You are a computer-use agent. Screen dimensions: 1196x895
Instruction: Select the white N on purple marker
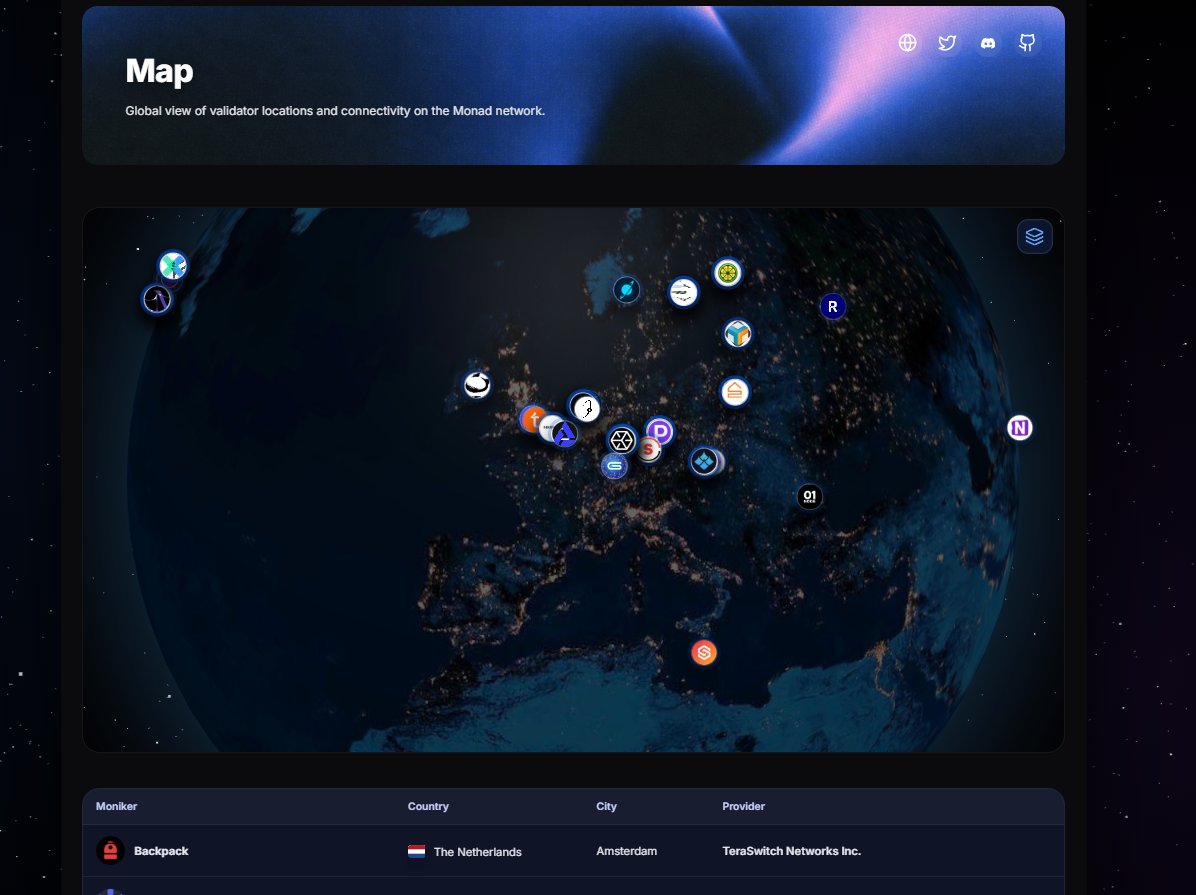point(1020,428)
